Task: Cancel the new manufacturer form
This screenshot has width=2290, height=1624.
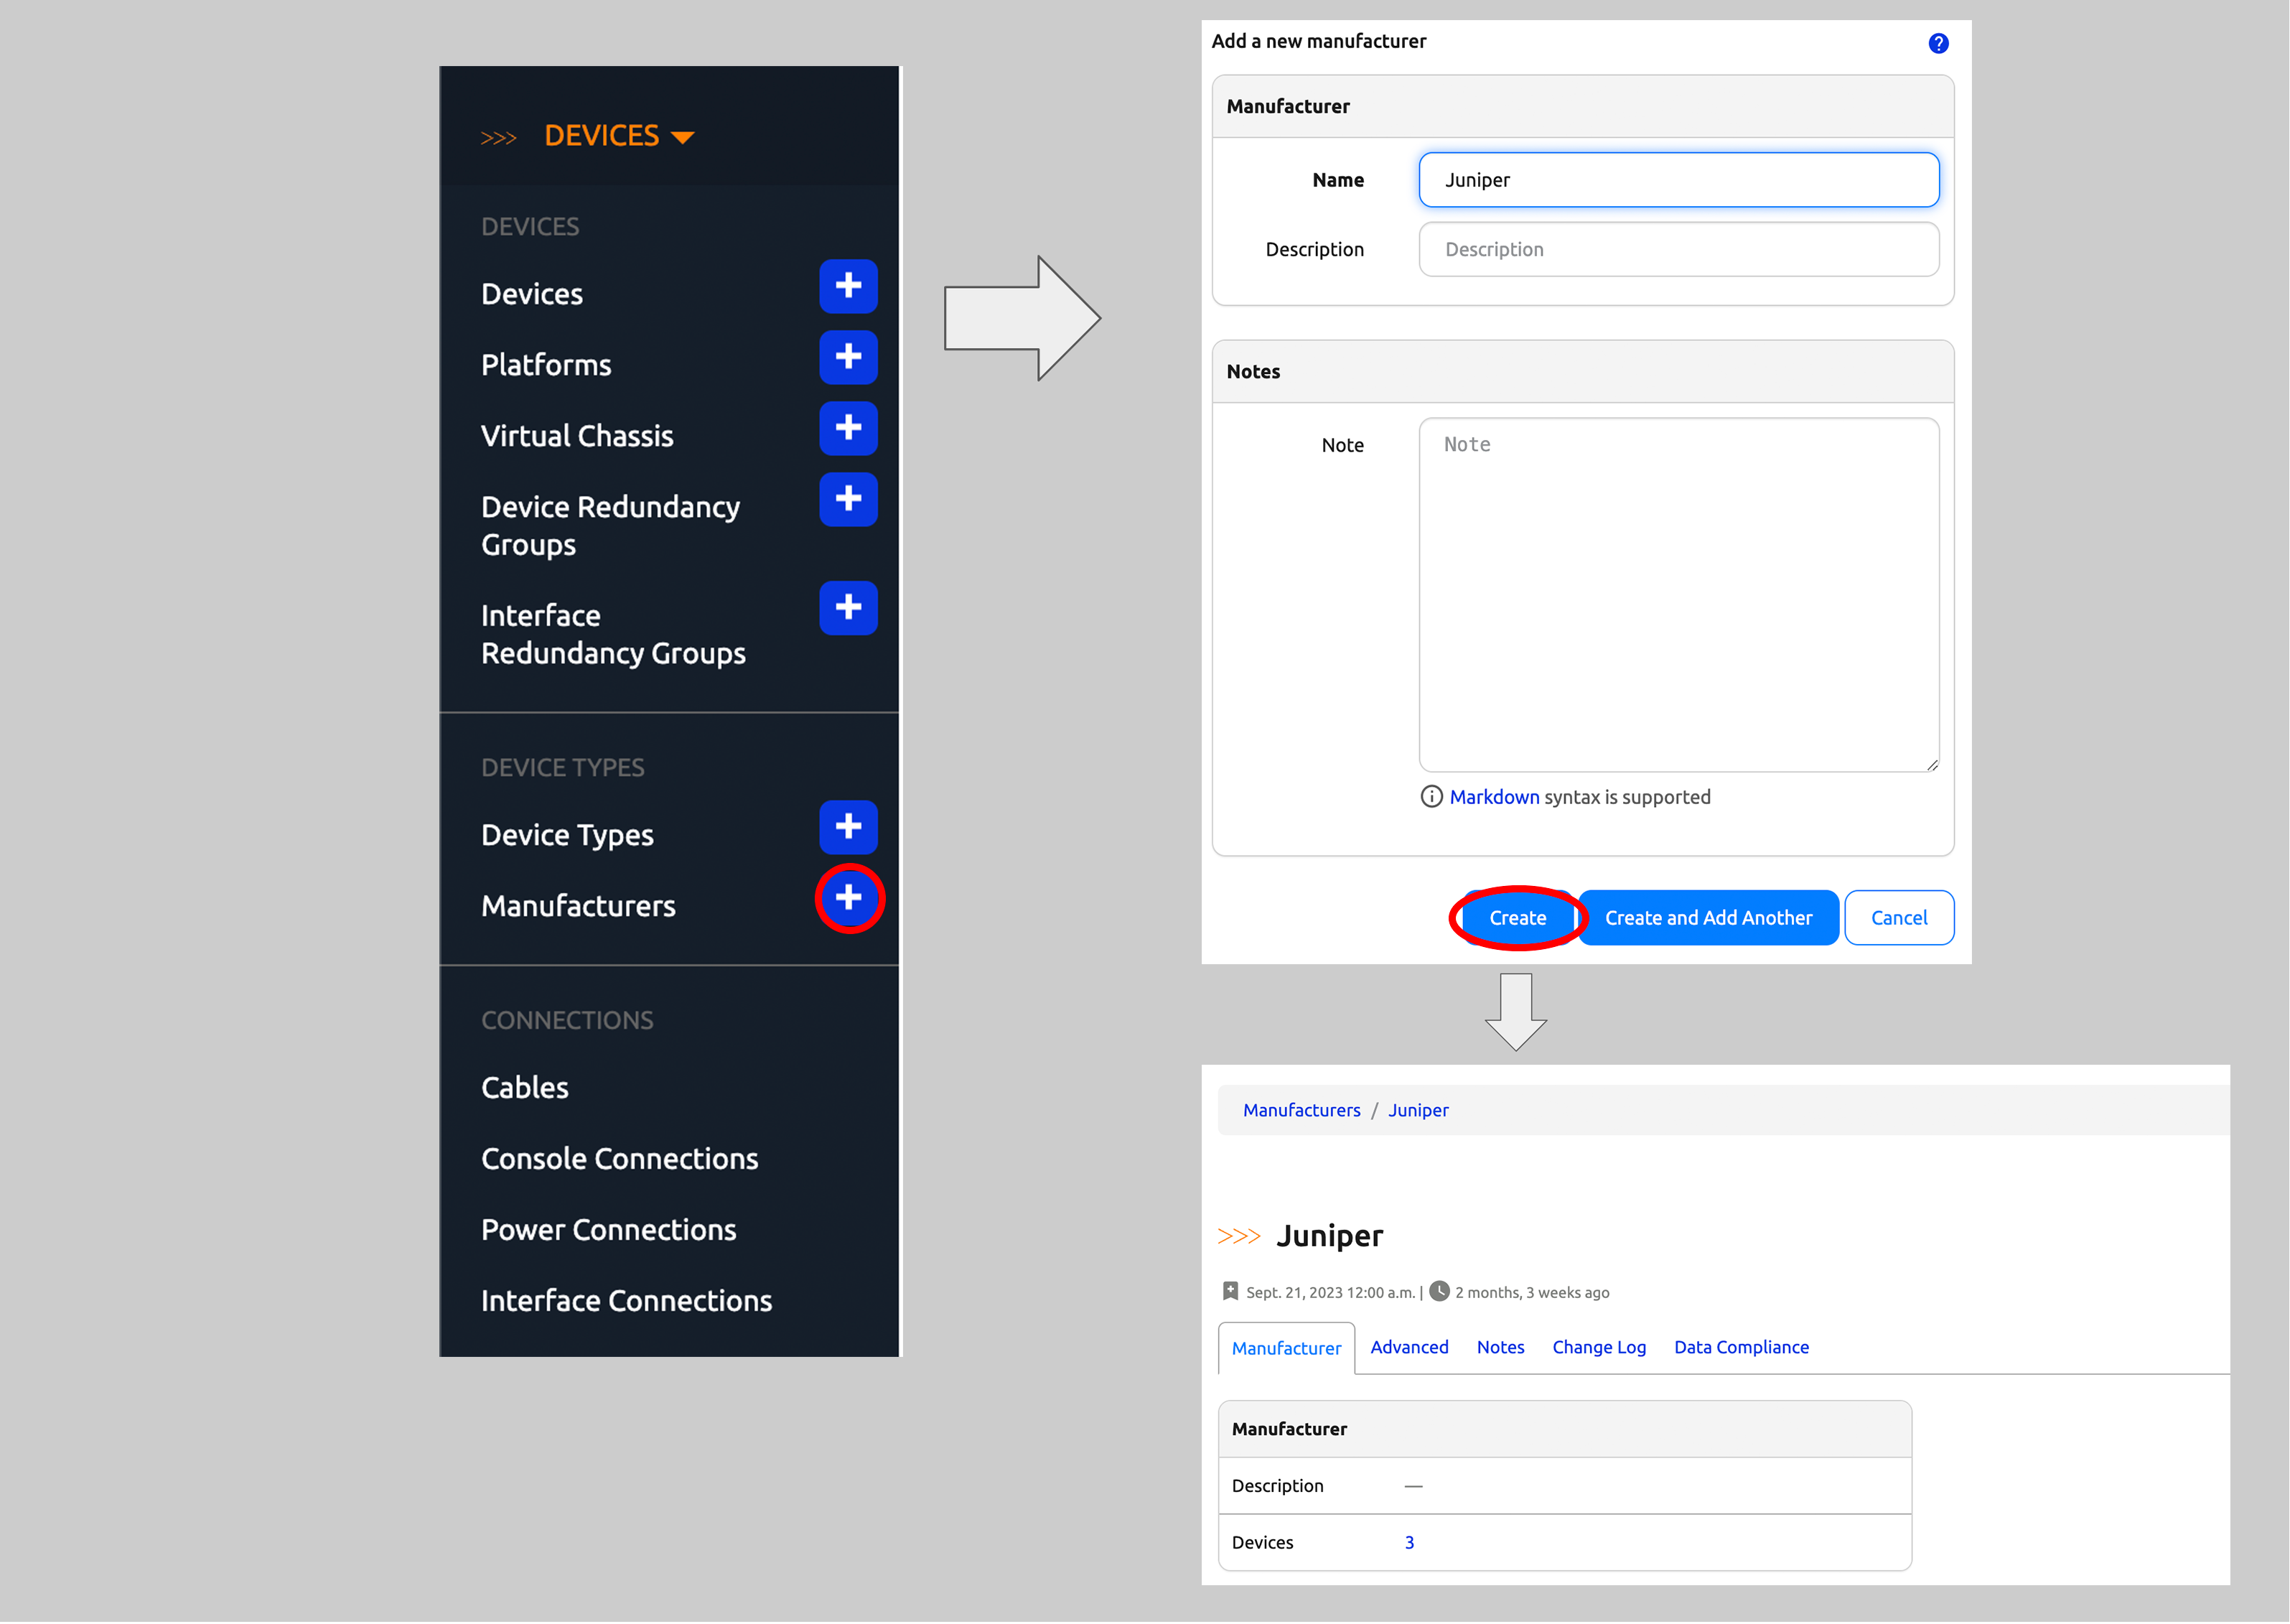Action: coord(1898,918)
